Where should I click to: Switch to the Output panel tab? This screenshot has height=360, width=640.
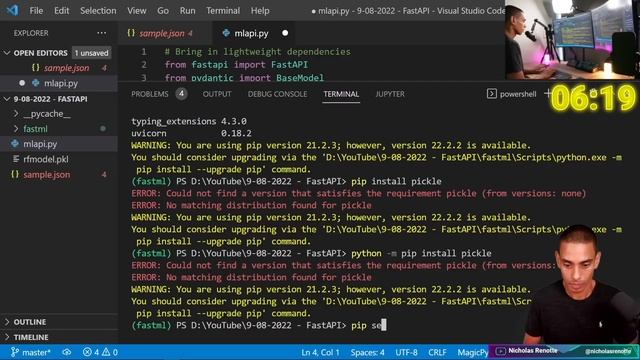217,94
